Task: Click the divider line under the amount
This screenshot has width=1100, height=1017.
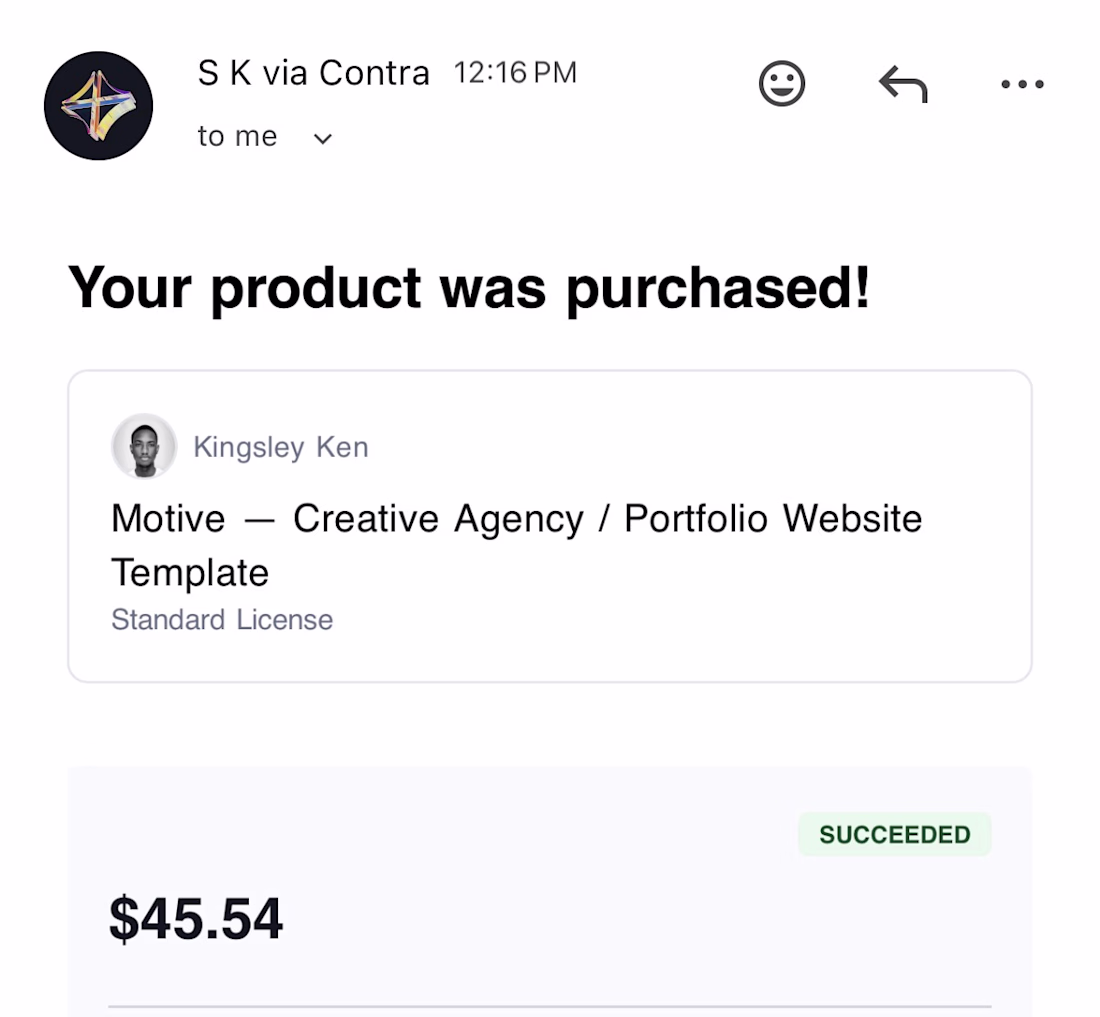Action: (x=549, y=1005)
